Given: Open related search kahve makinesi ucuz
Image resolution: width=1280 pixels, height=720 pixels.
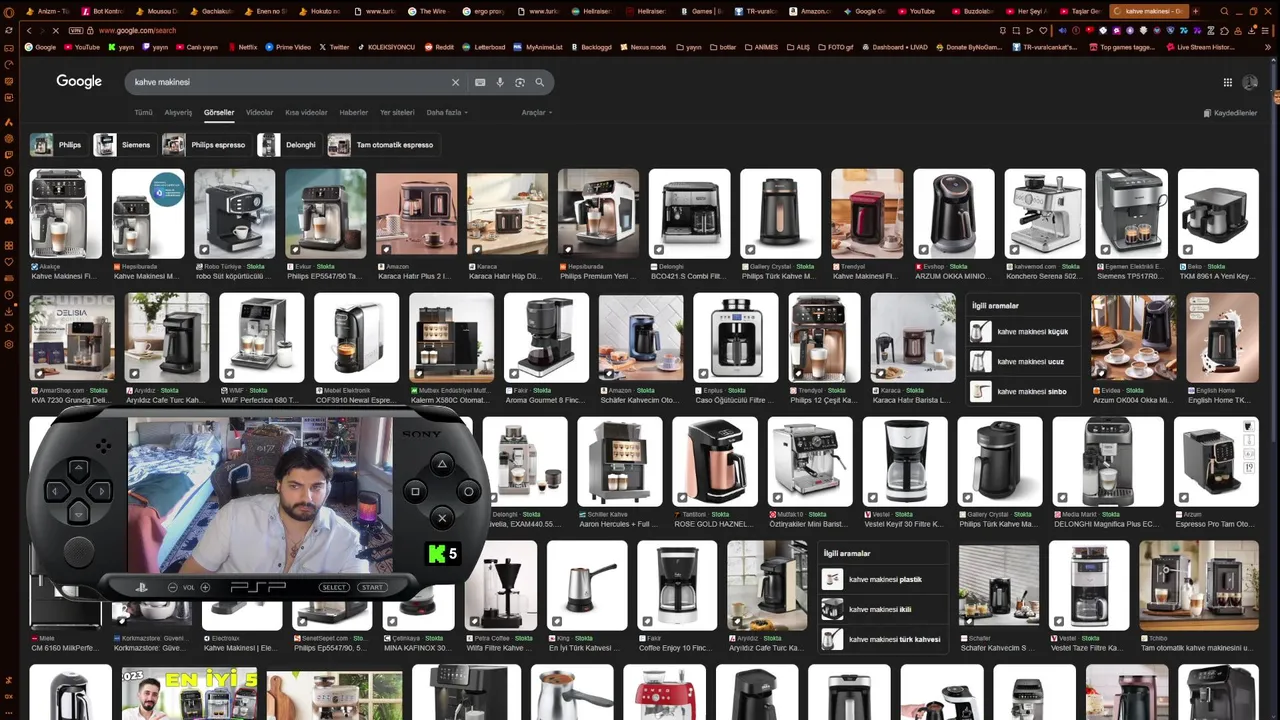Looking at the screenshot, I should pos(1022,362).
